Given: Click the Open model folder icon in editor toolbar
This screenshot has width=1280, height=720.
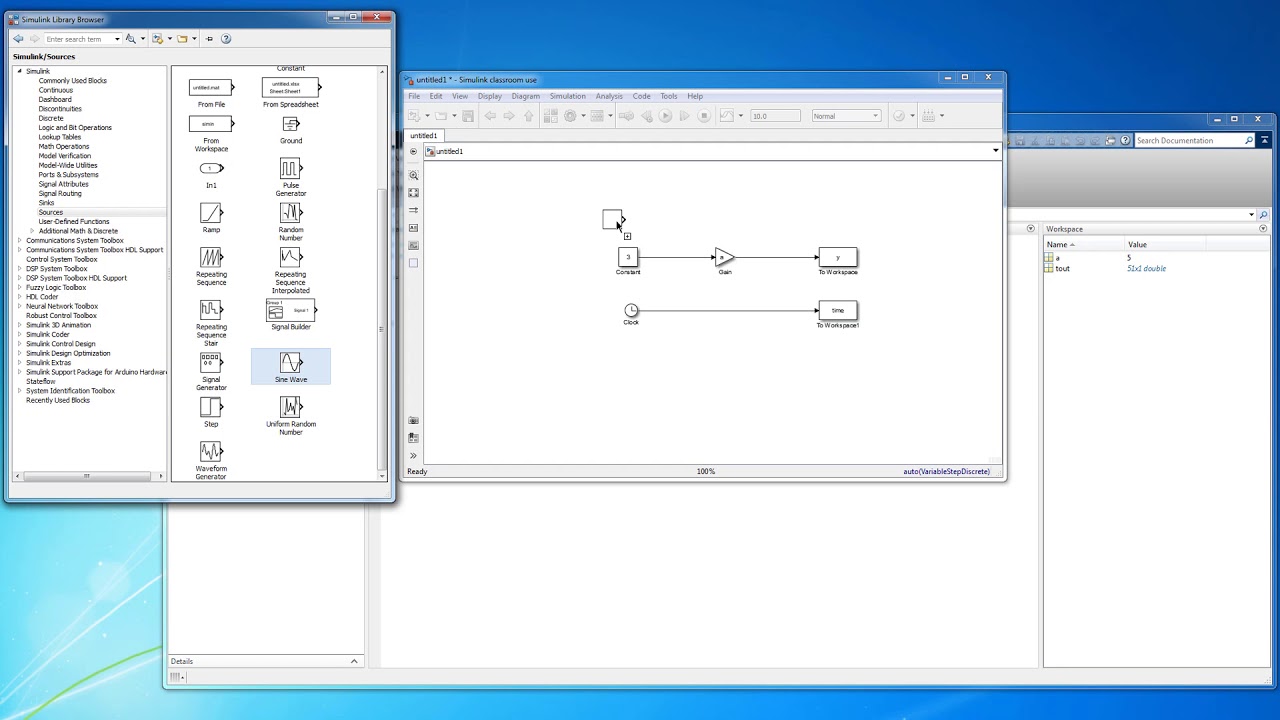Looking at the screenshot, I should point(441,116).
